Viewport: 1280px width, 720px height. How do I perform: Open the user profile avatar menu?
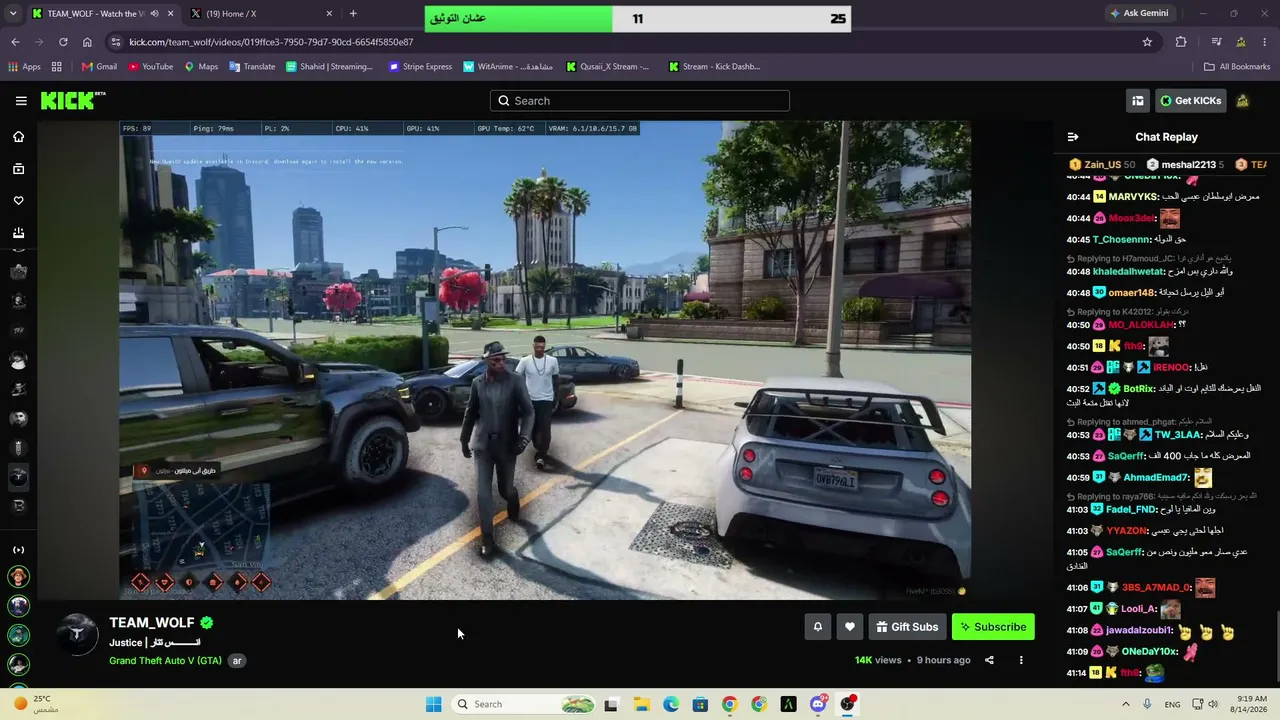coord(1243,101)
